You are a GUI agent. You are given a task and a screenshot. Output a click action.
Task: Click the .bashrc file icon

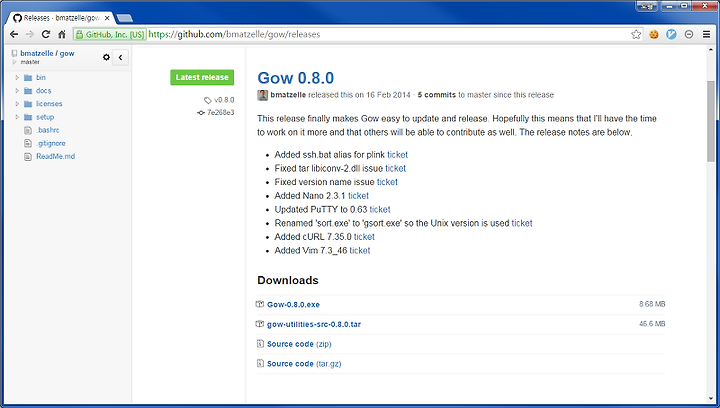click(x=28, y=130)
